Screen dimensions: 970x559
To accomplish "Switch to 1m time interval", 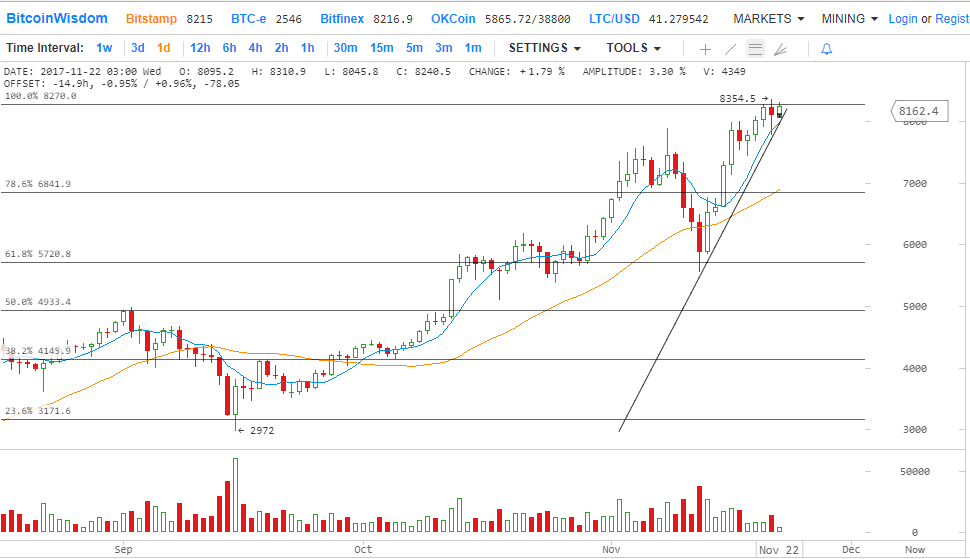I will 472,48.
